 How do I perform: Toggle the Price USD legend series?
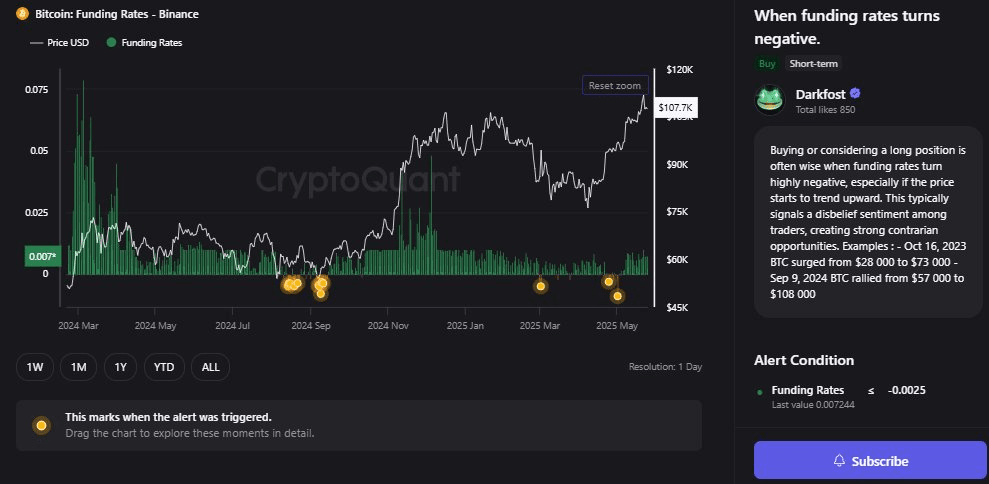point(59,43)
